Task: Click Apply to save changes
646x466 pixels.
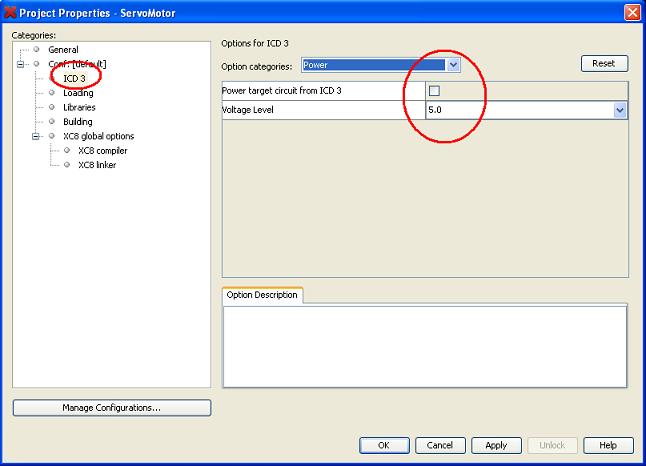Action: point(496,445)
